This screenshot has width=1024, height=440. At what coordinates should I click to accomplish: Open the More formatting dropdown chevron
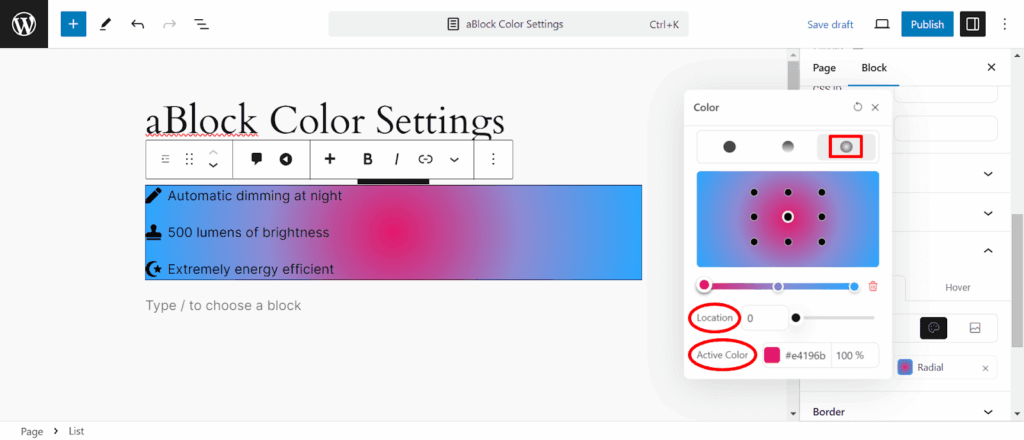click(x=455, y=159)
